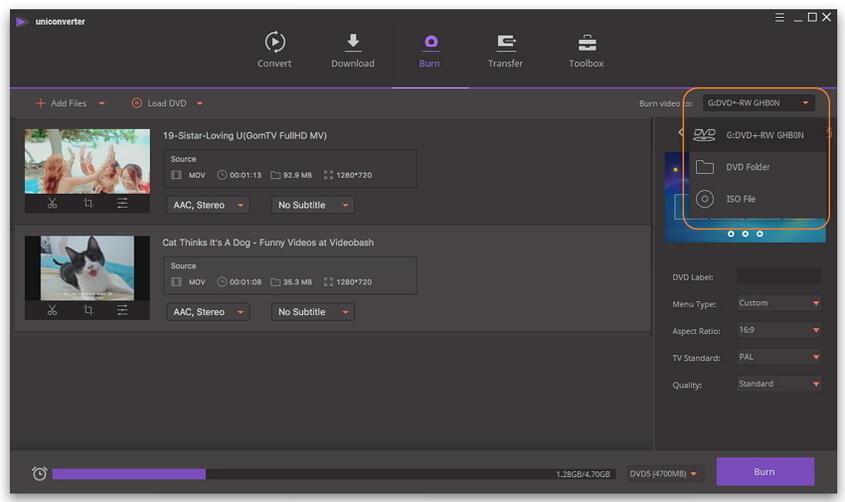The height and width of the screenshot is (502, 845).
Task: Open the Burn video to dropdown
Action: [x=758, y=103]
